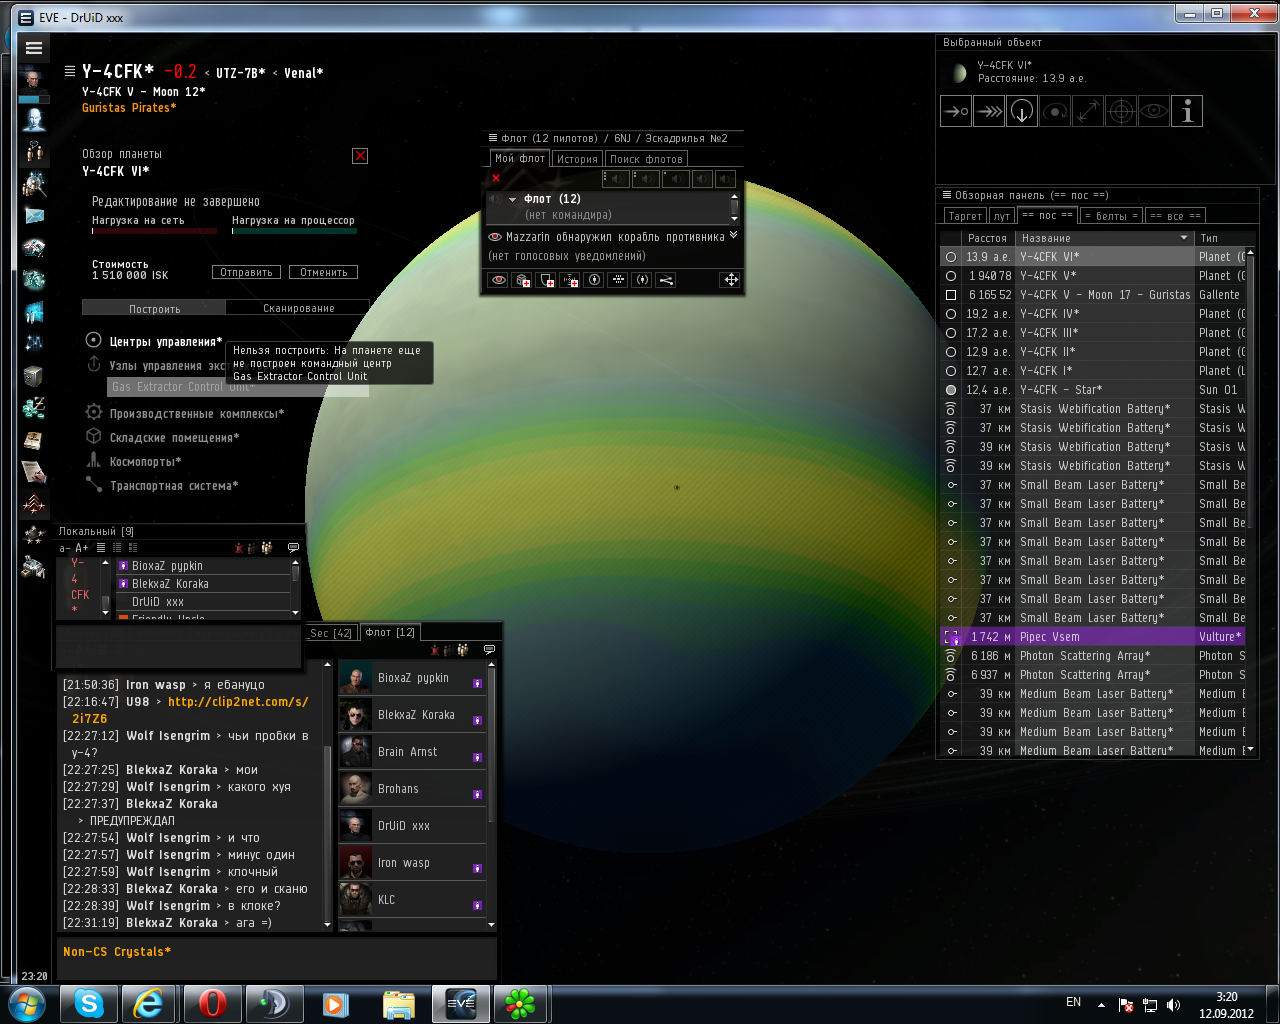Toggle the three-dot voice speaker in fleet window
1280x1024 pixels.
coord(616,179)
